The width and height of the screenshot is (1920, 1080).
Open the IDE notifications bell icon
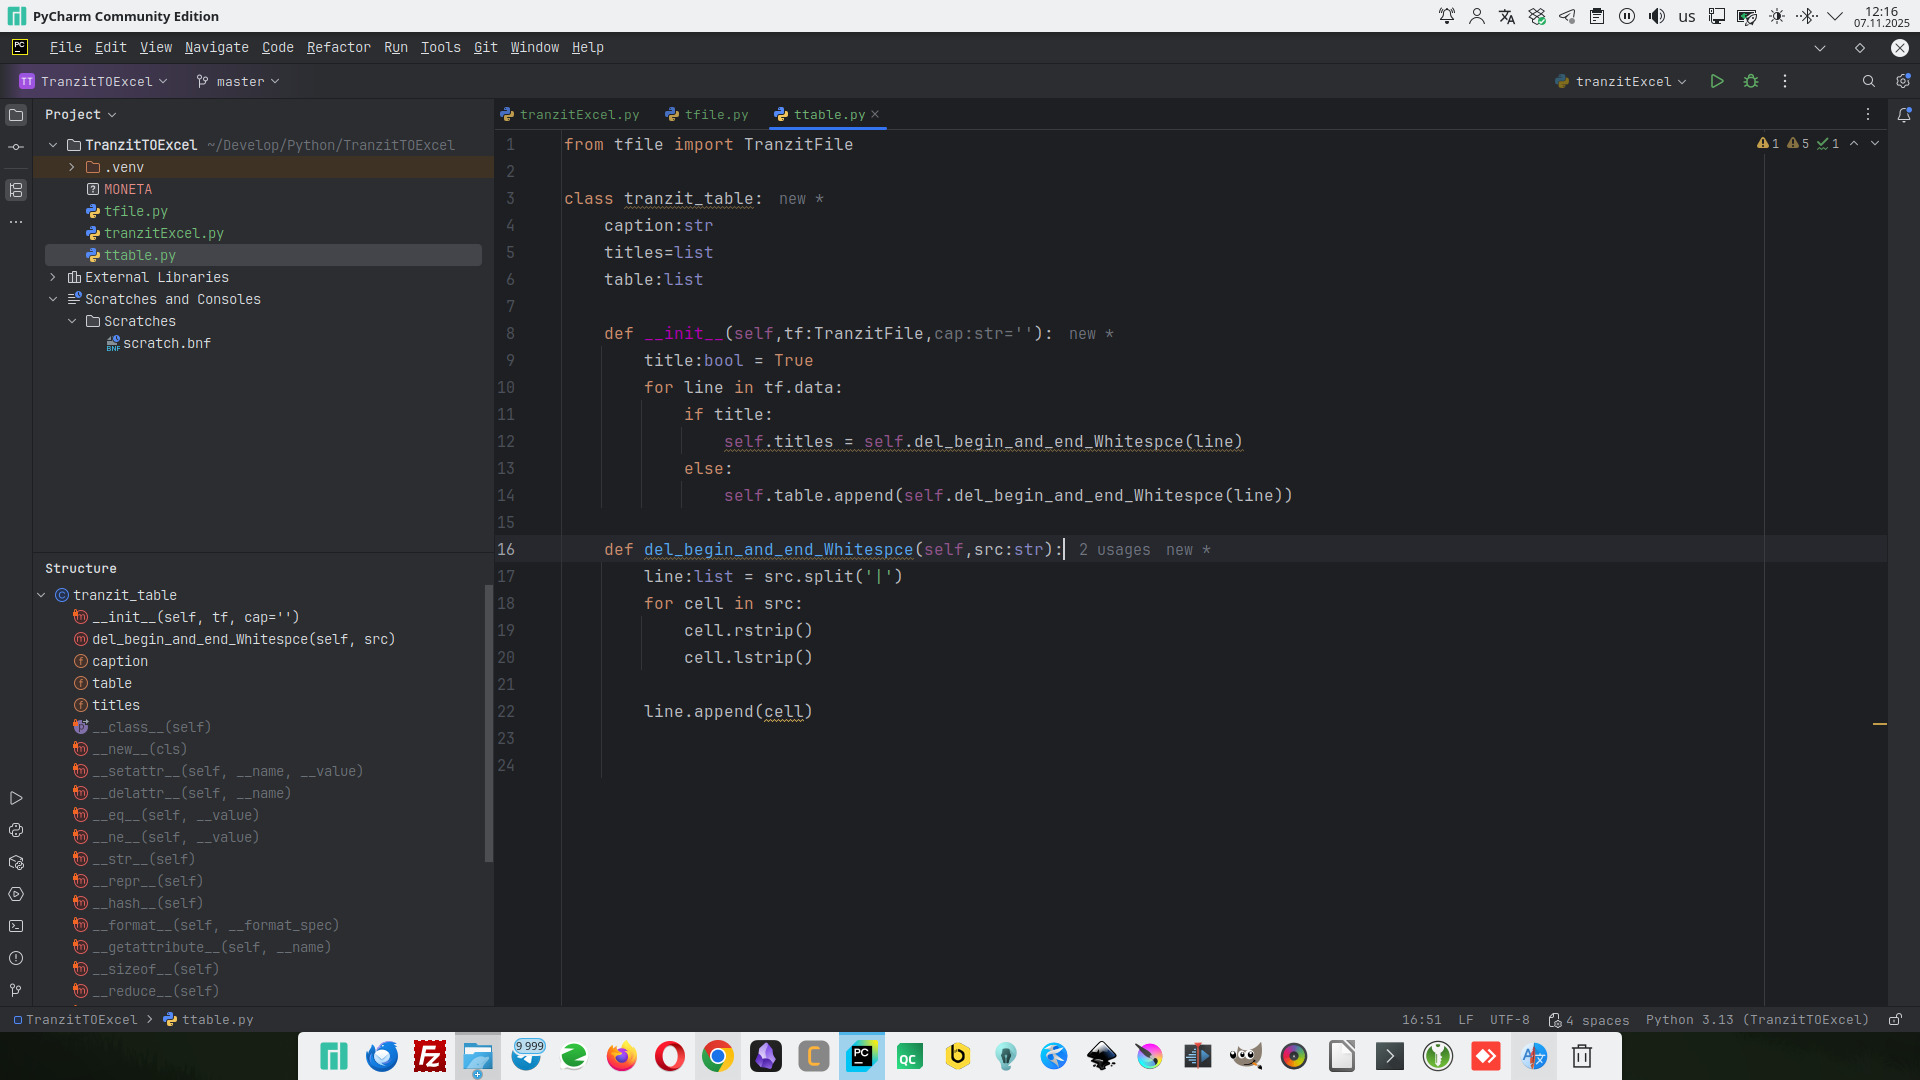1904,115
